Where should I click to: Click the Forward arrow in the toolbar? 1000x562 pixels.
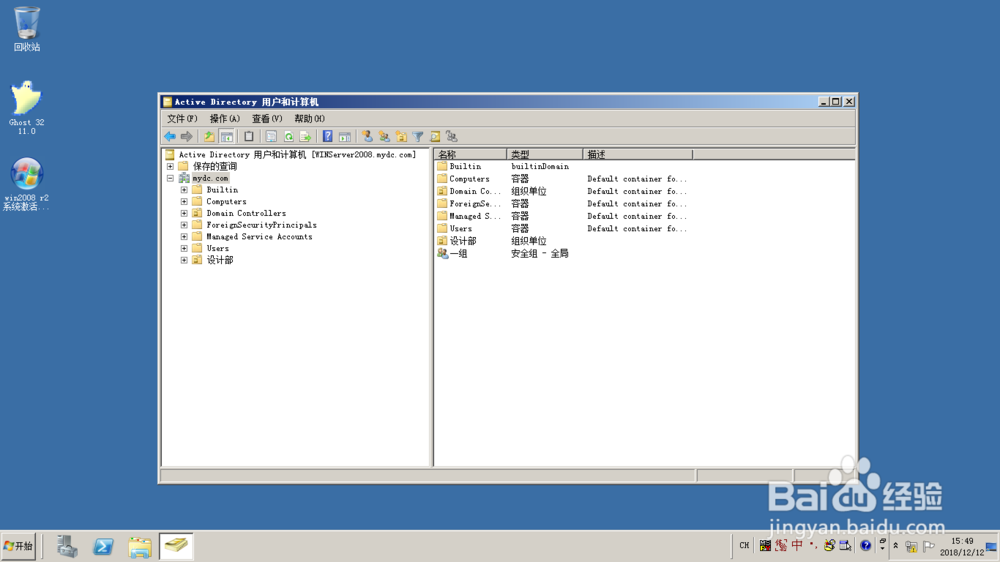click(x=186, y=137)
